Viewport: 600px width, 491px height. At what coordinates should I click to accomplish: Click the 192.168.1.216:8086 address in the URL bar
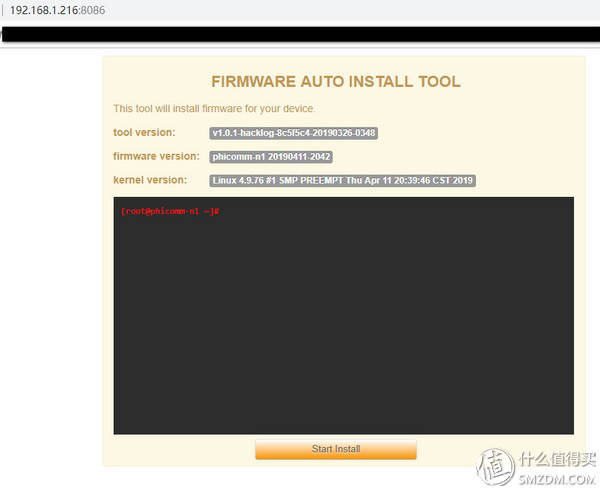point(57,10)
